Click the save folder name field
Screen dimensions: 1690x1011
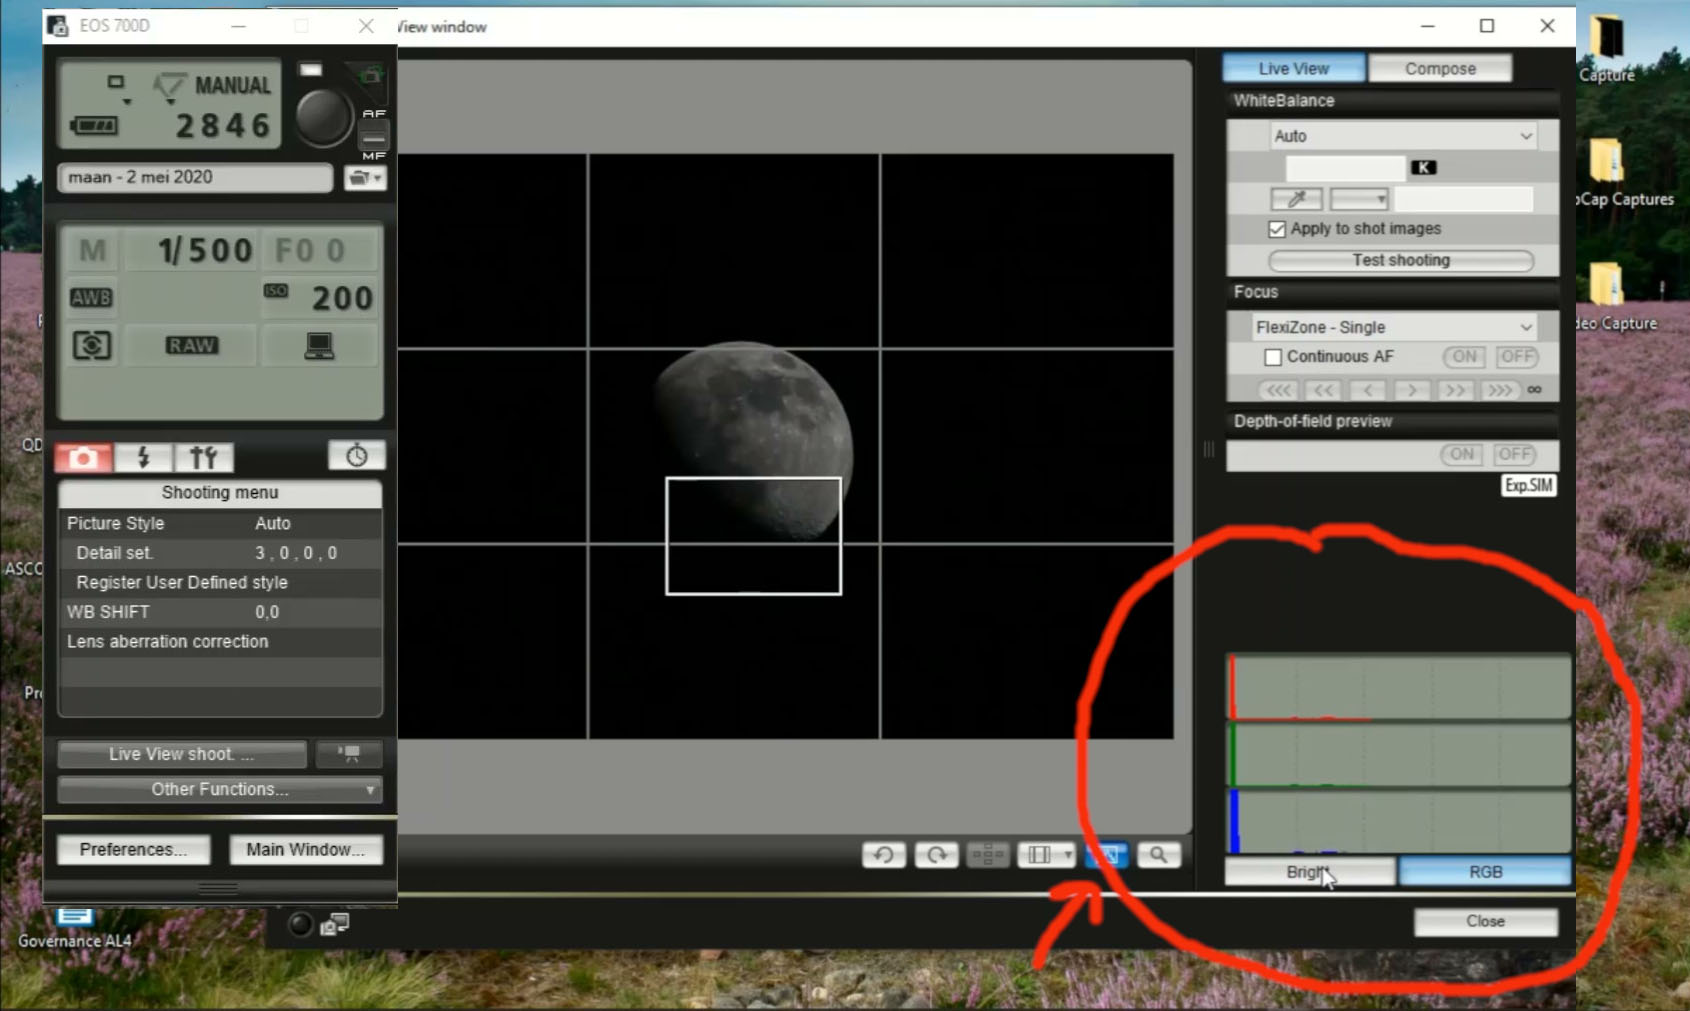pyautogui.click(x=195, y=177)
